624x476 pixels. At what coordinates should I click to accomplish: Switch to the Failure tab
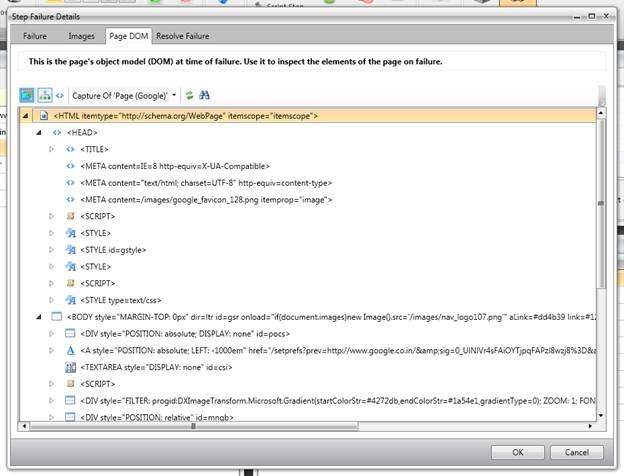(x=35, y=36)
